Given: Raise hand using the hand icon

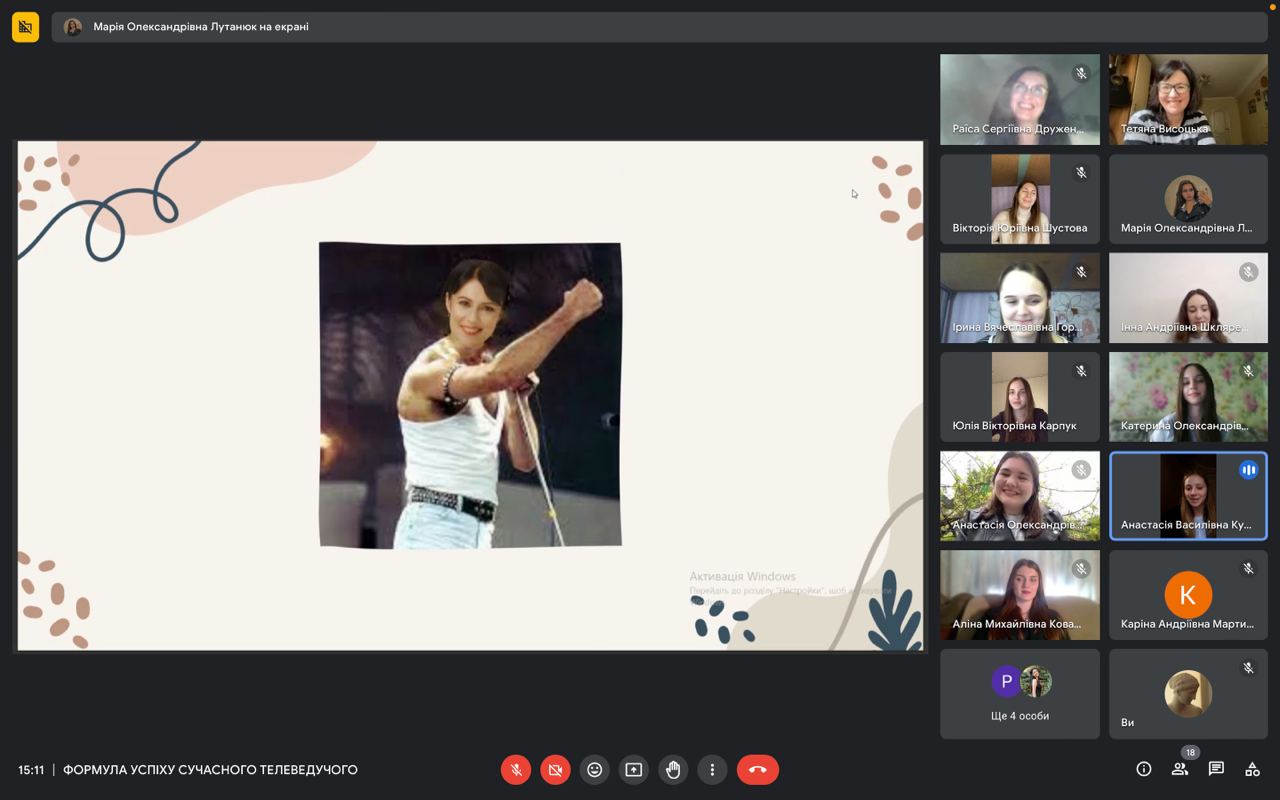Looking at the screenshot, I should 673,770.
